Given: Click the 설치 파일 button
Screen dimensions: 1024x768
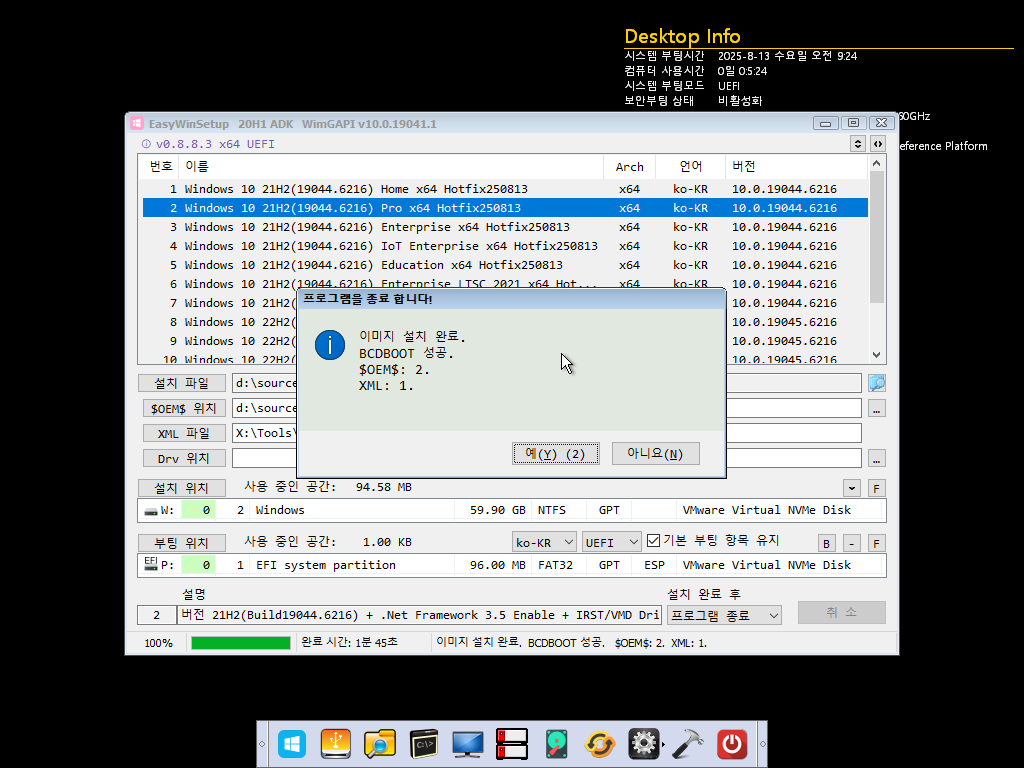Looking at the screenshot, I should [x=182, y=383].
